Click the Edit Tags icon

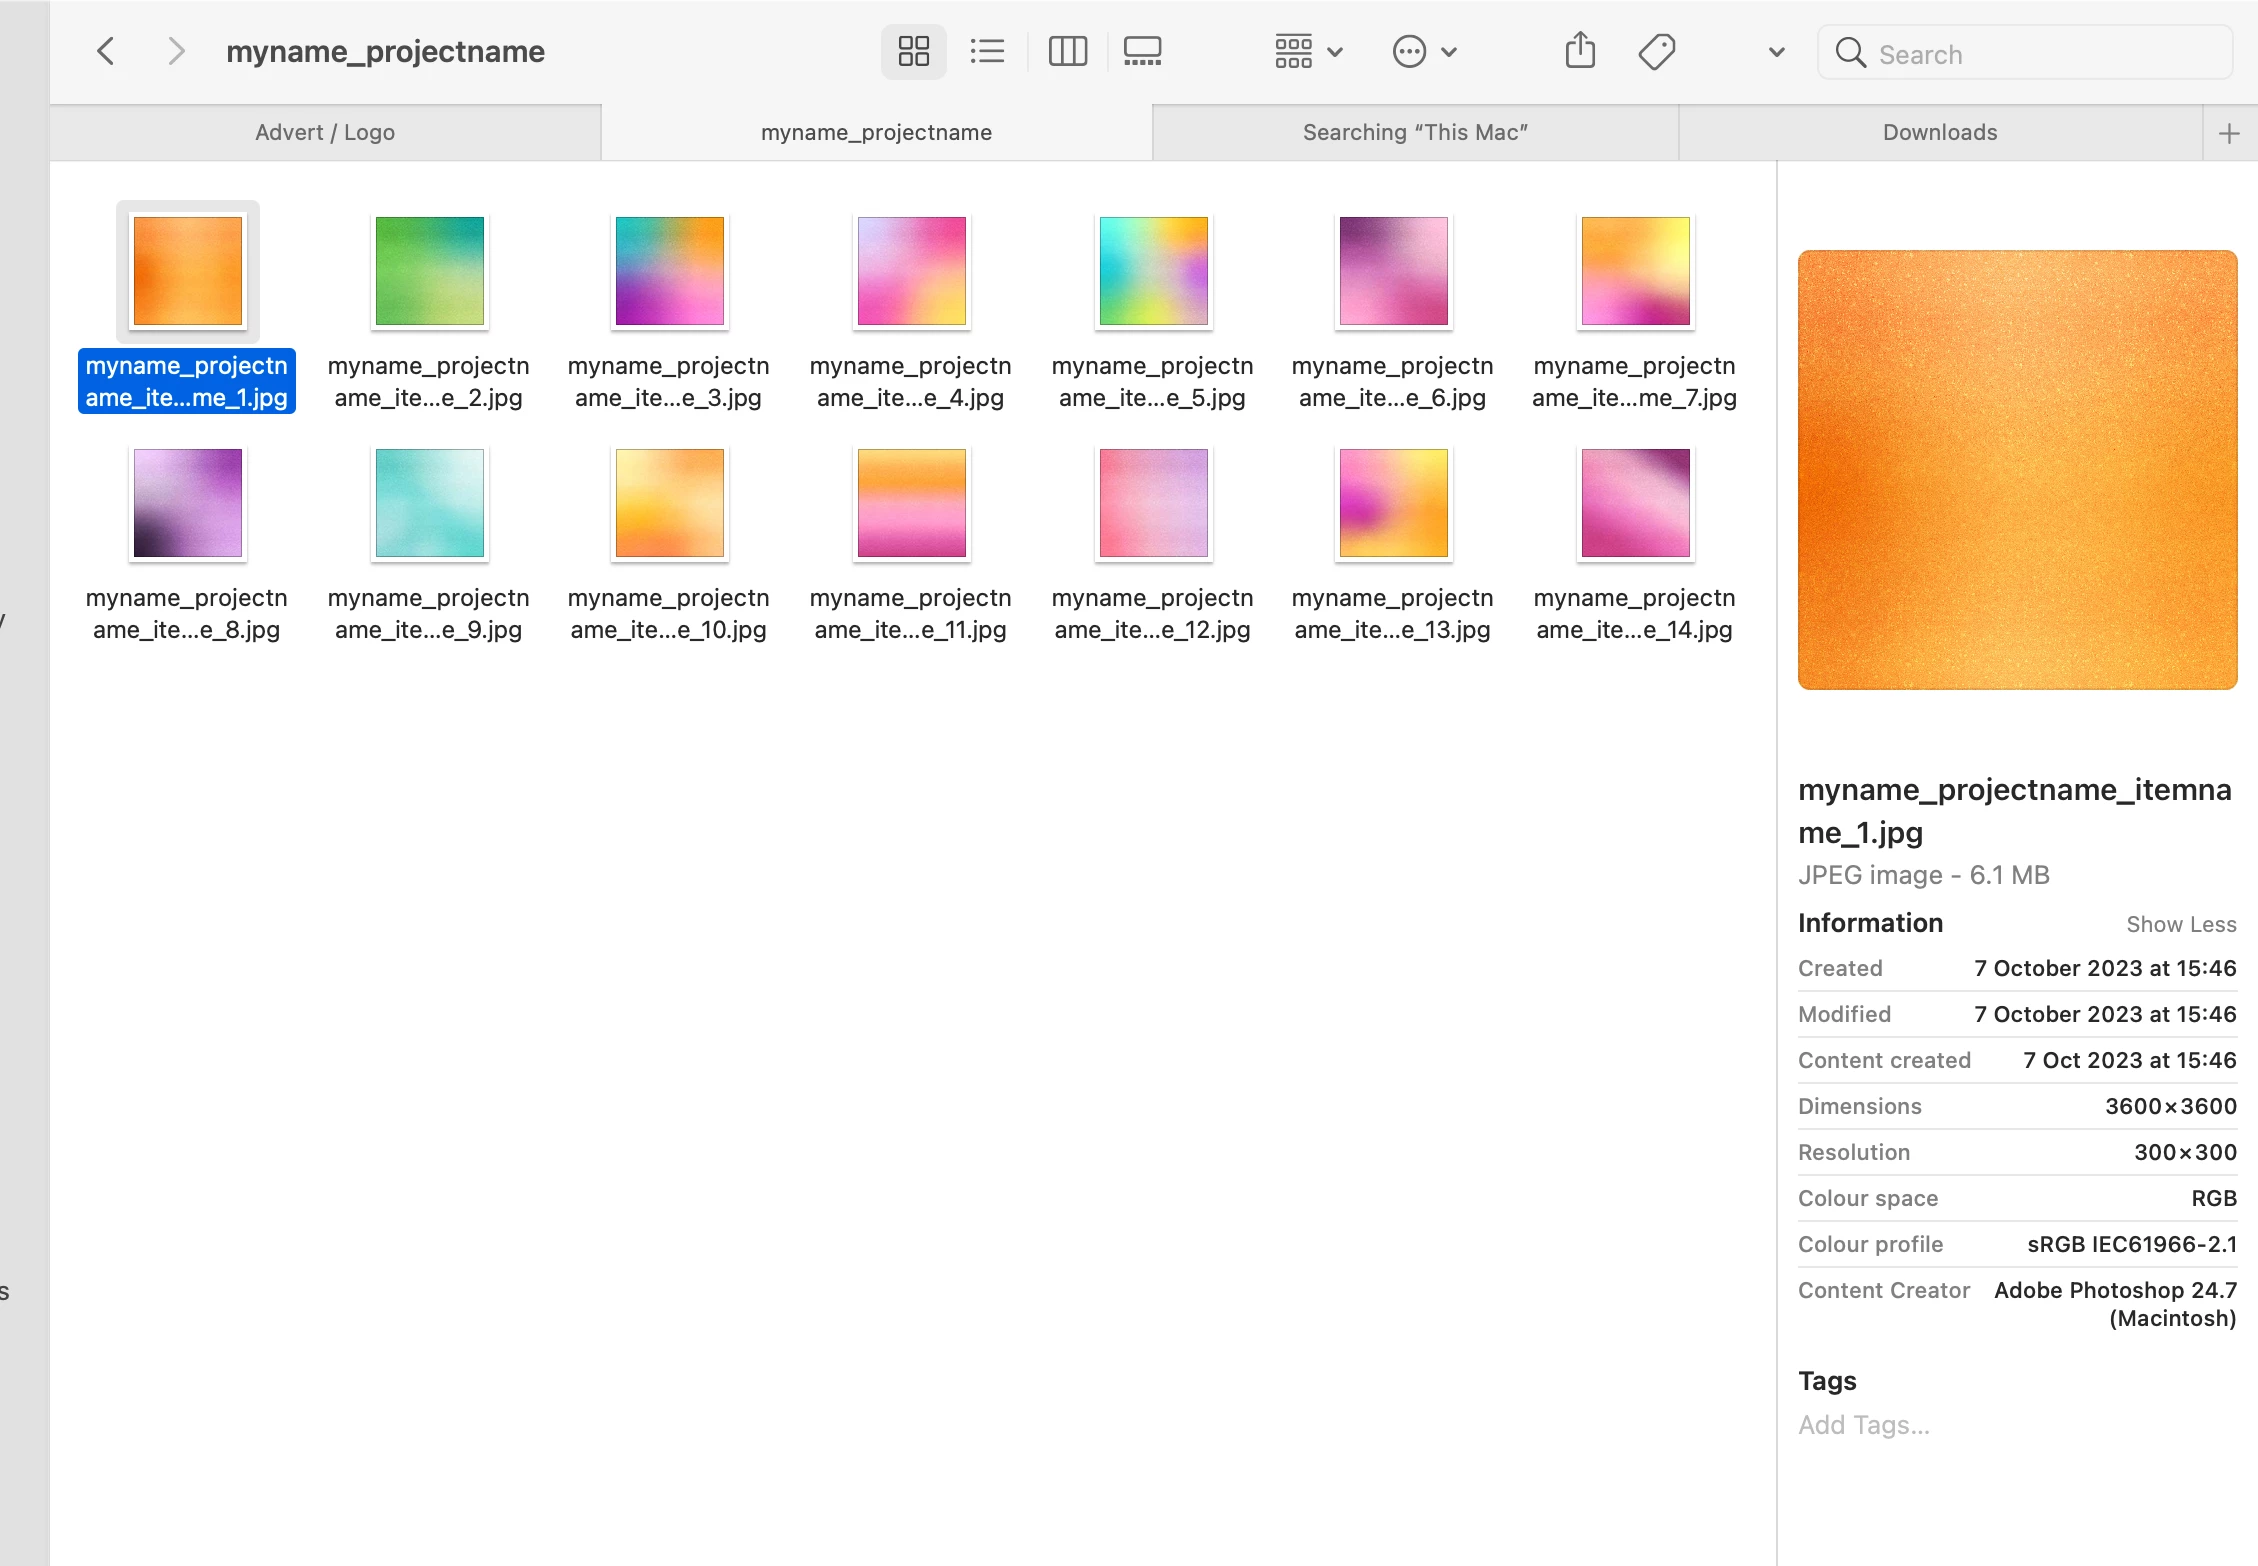[x=1657, y=51]
